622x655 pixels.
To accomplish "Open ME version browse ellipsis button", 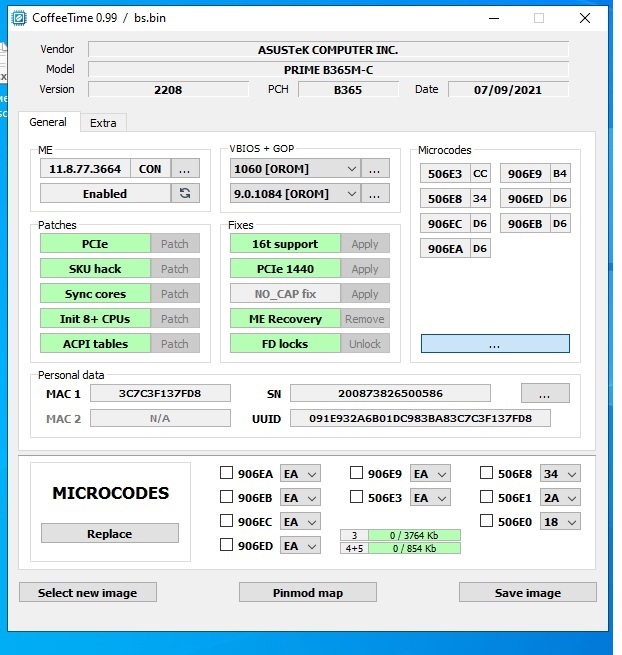I will (x=185, y=169).
